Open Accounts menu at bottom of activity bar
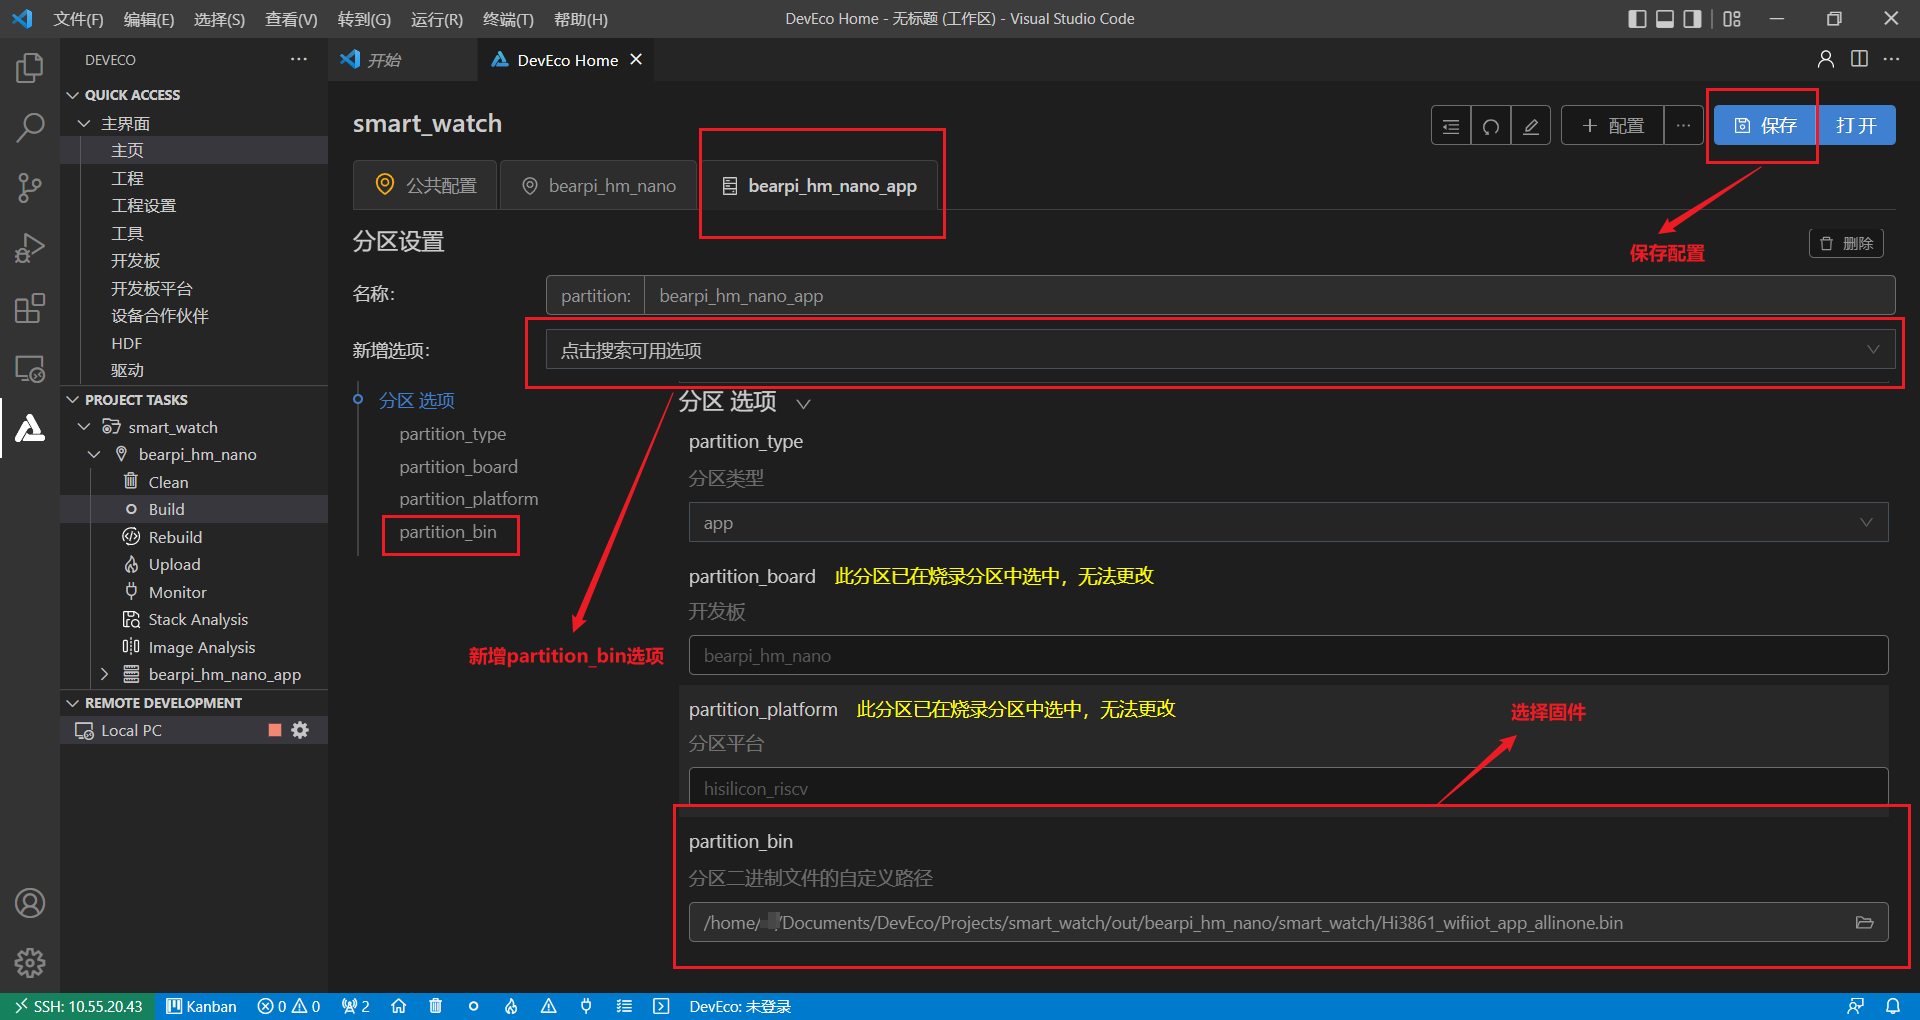This screenshot has width=1920, height=1020. point(30,903)
